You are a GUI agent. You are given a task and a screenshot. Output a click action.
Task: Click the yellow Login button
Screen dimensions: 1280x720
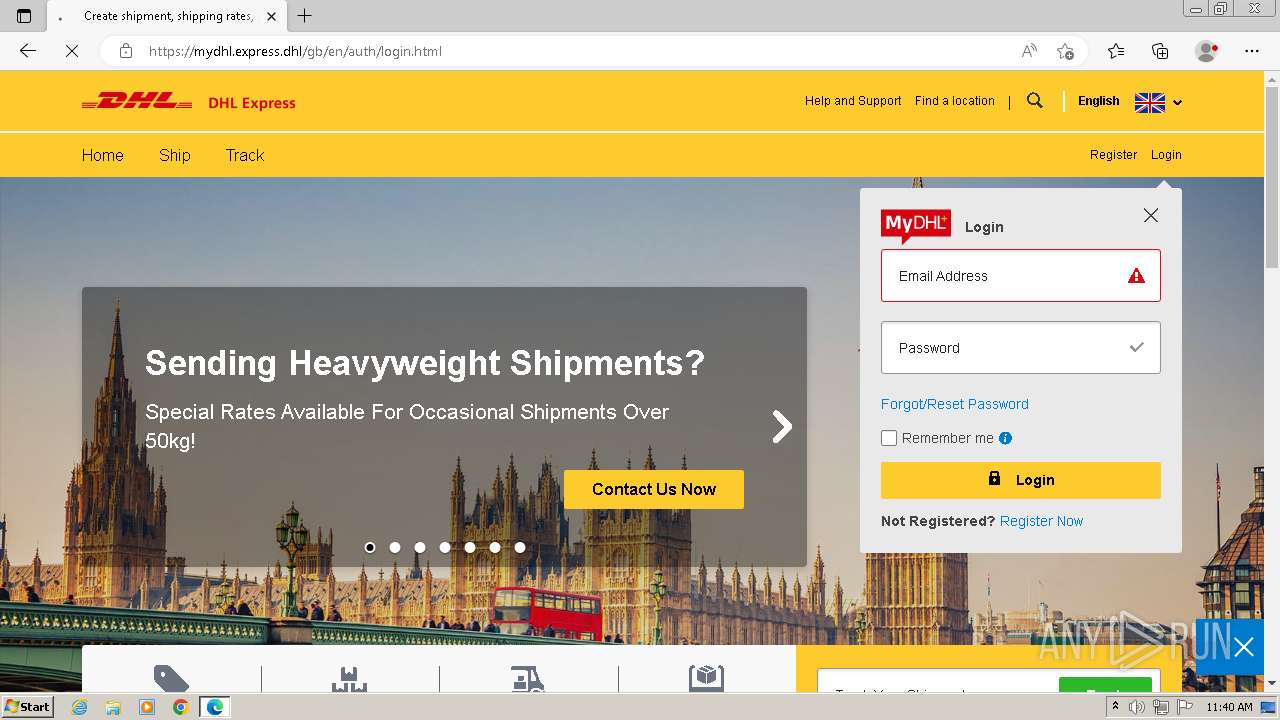click(x=1021, y=480)
